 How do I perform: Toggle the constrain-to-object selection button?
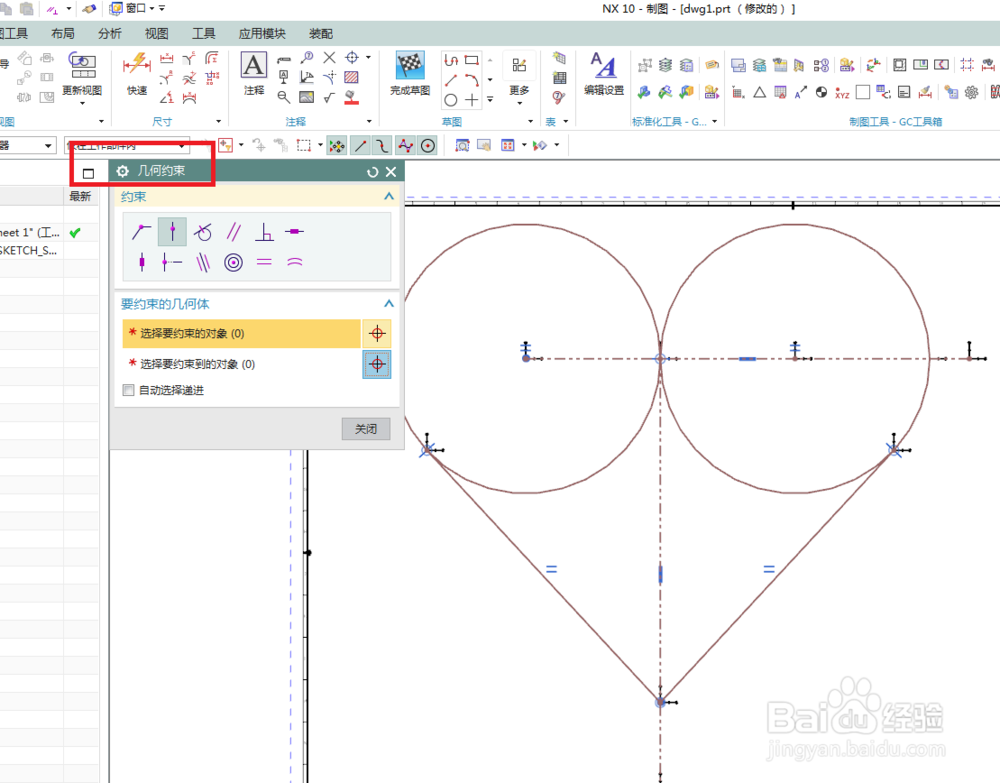click(377, 364)
